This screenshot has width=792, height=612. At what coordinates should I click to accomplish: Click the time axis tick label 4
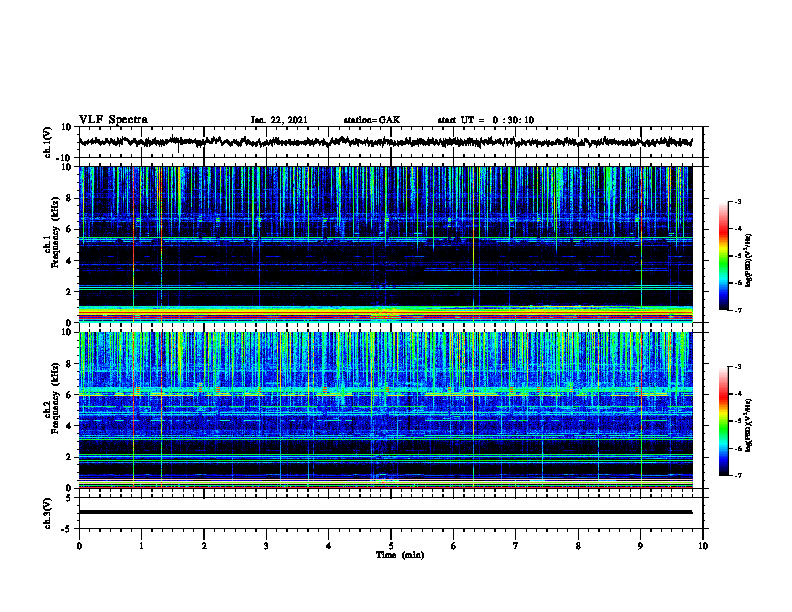(328, 546)
